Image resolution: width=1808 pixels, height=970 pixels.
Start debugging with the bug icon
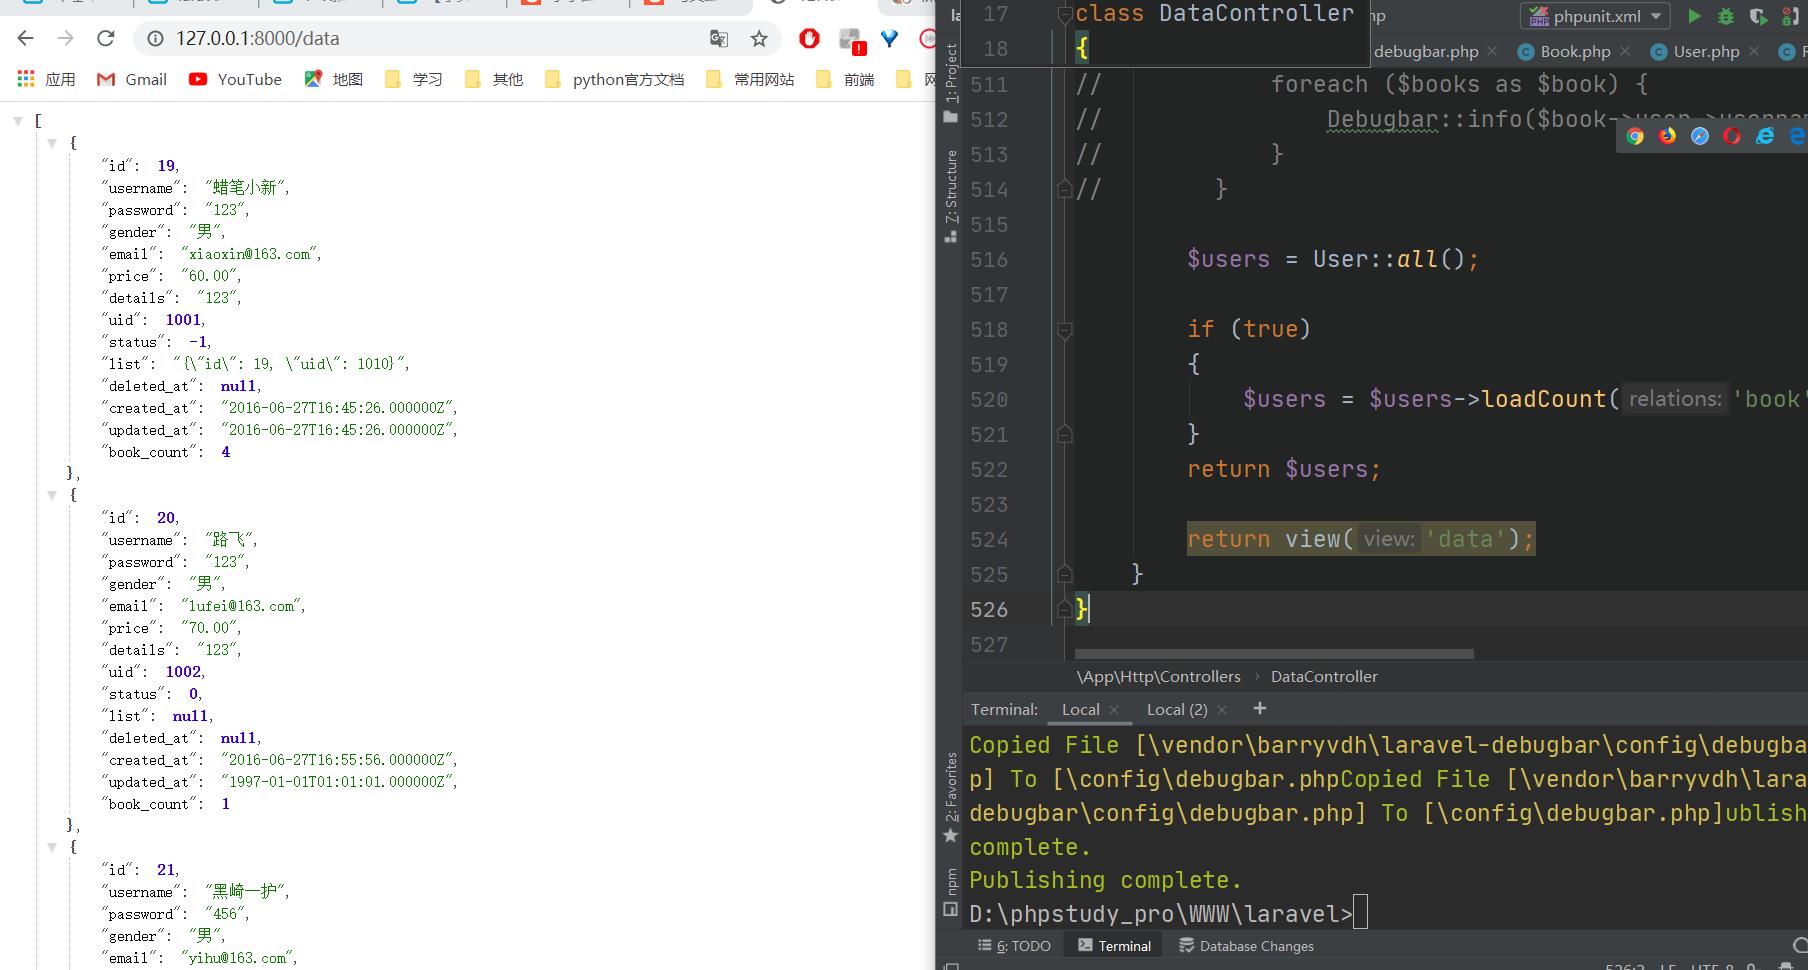pos(1726,16)
